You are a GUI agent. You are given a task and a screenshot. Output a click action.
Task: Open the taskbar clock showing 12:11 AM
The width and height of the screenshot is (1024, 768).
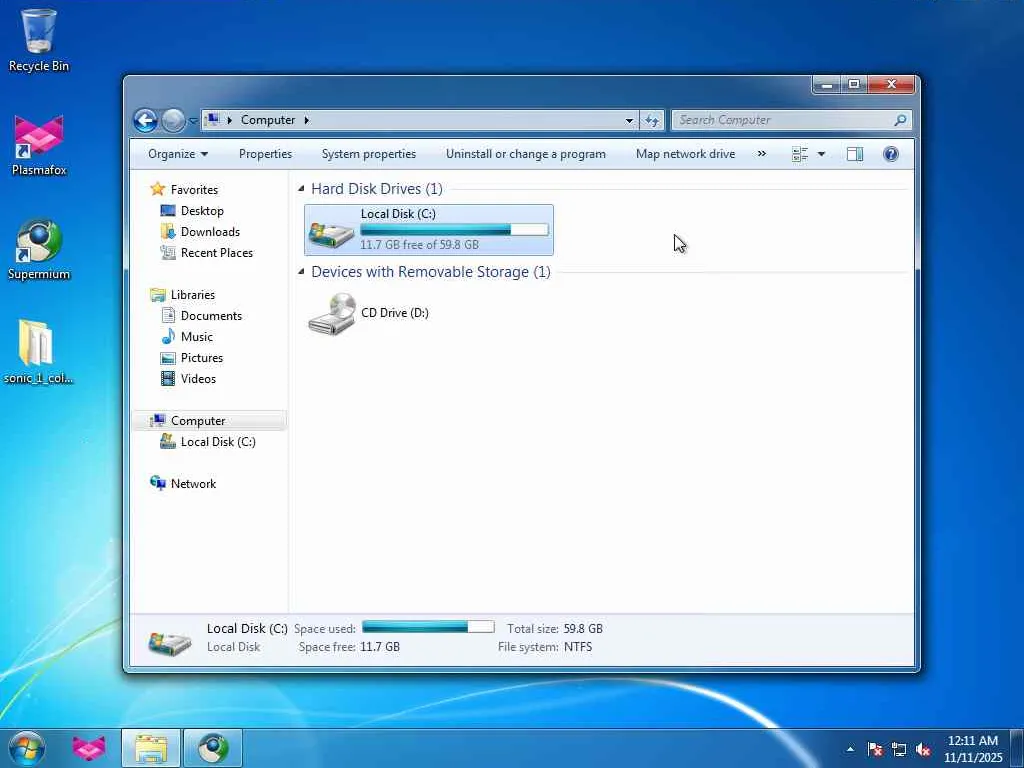click(972, 748)
